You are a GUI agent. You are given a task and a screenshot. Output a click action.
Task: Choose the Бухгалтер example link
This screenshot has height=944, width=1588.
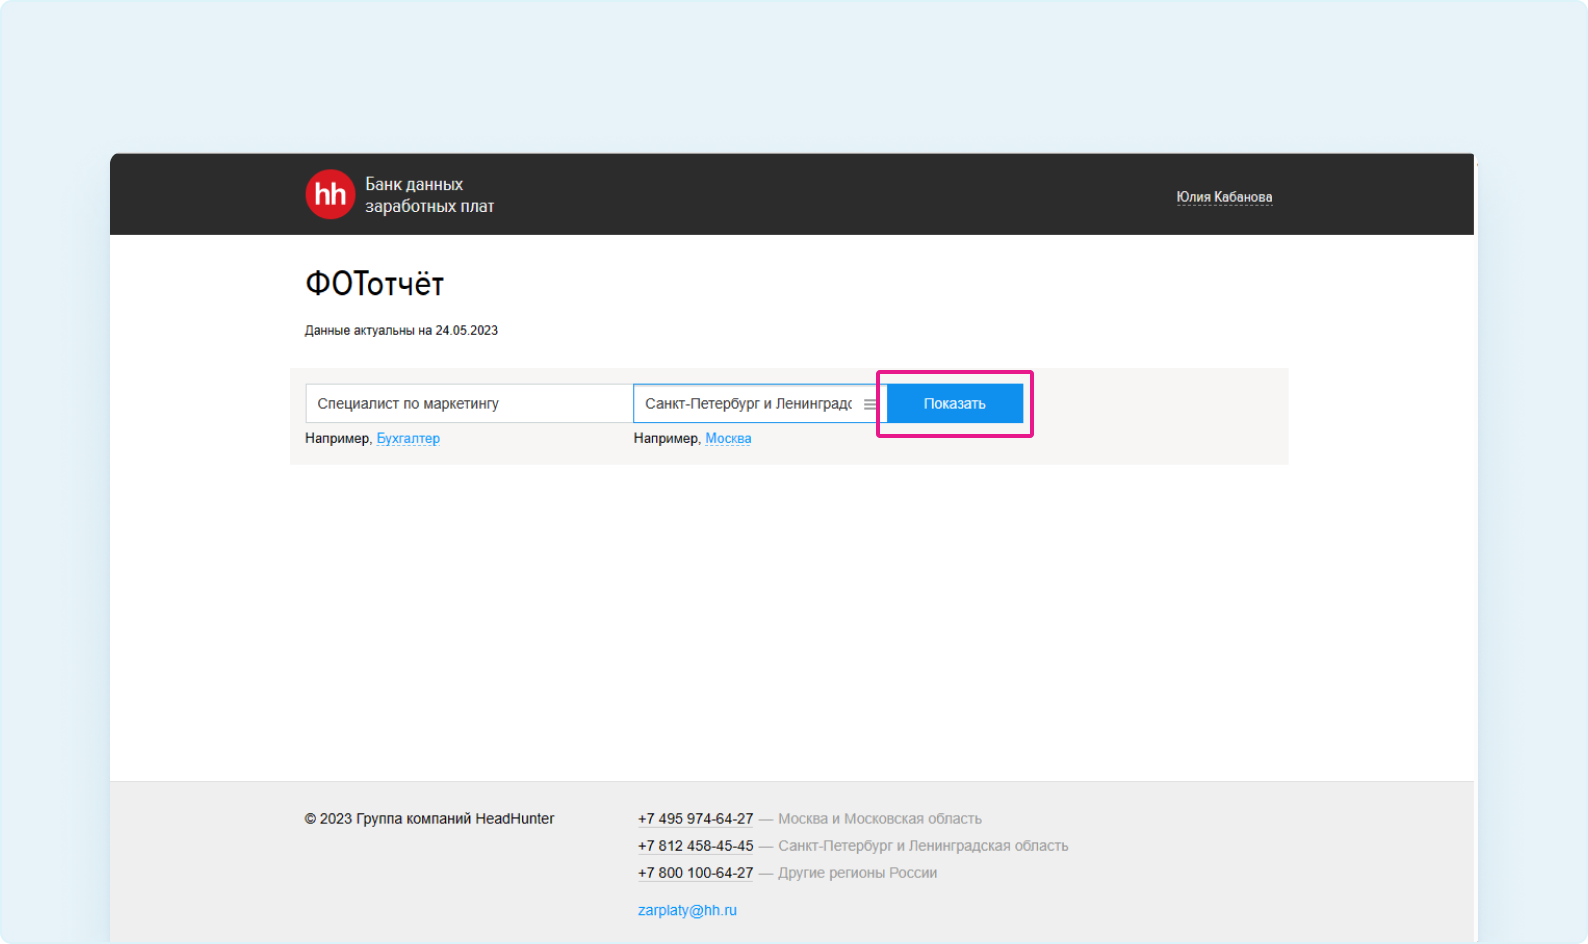408,439
